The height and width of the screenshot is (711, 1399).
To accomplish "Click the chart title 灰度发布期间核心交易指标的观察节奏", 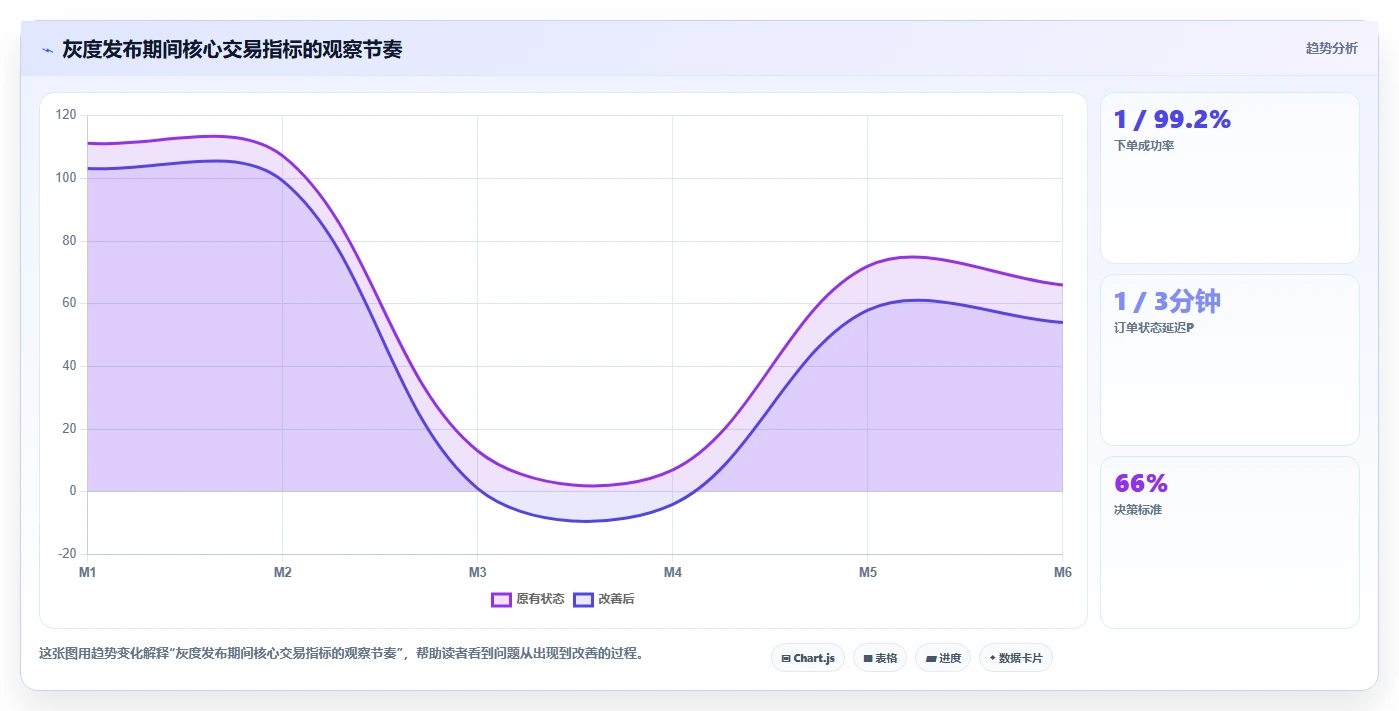I will tap(232, 49).
